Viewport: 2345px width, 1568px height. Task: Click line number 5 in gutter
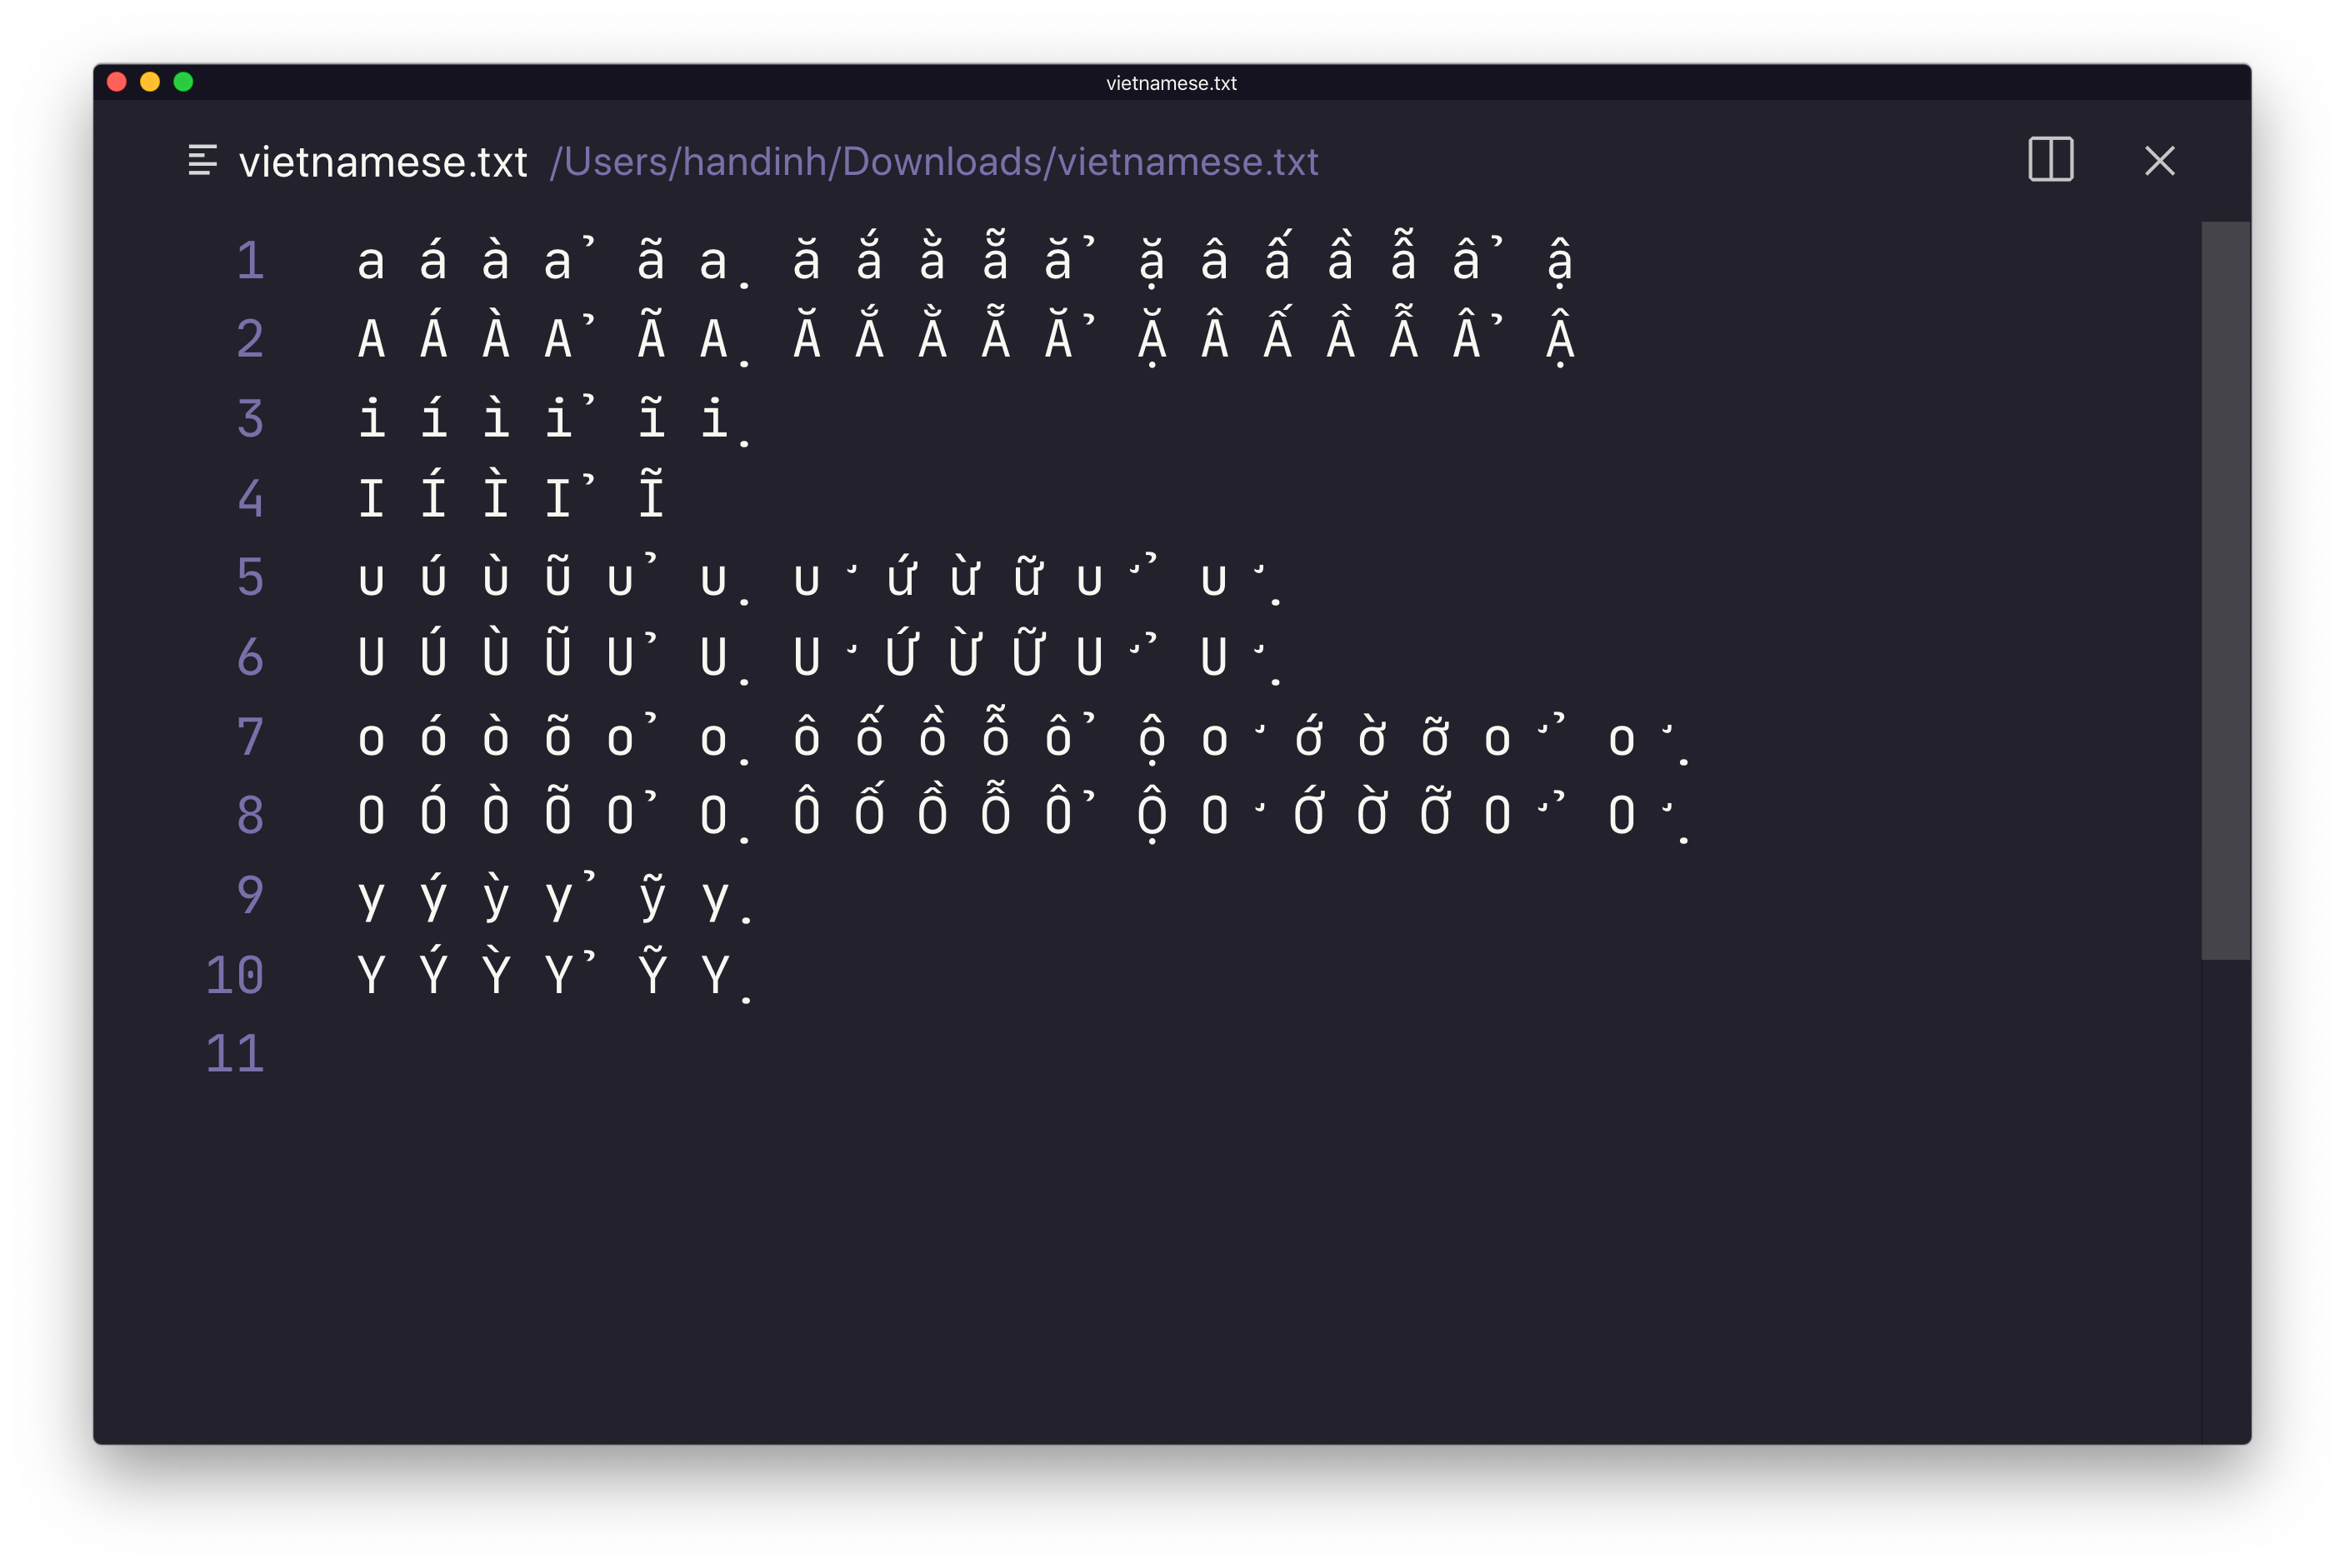tap(250, 577)
